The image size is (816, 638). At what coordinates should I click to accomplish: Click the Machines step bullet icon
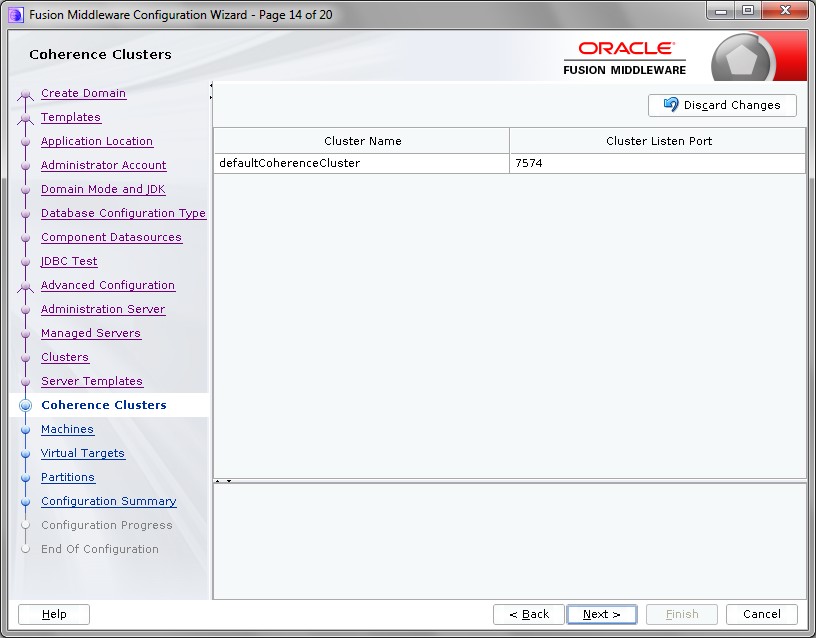pos(26,430)
